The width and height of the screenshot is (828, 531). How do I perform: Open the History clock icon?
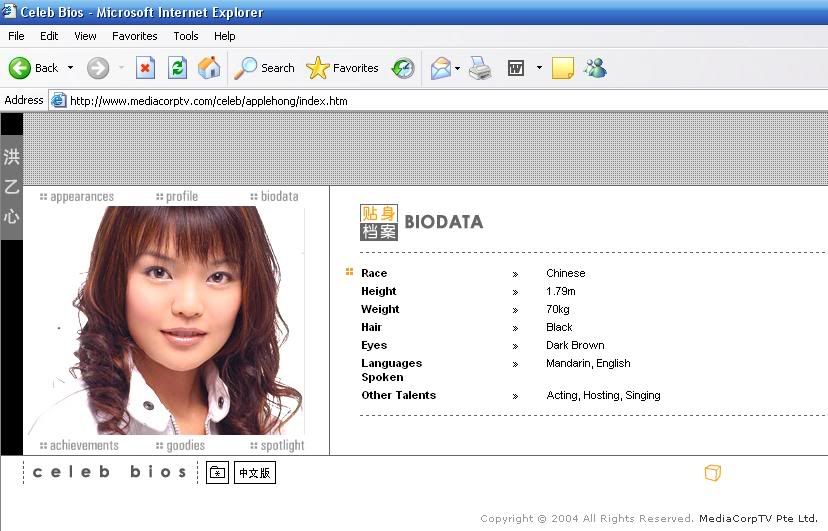point(403,68)
